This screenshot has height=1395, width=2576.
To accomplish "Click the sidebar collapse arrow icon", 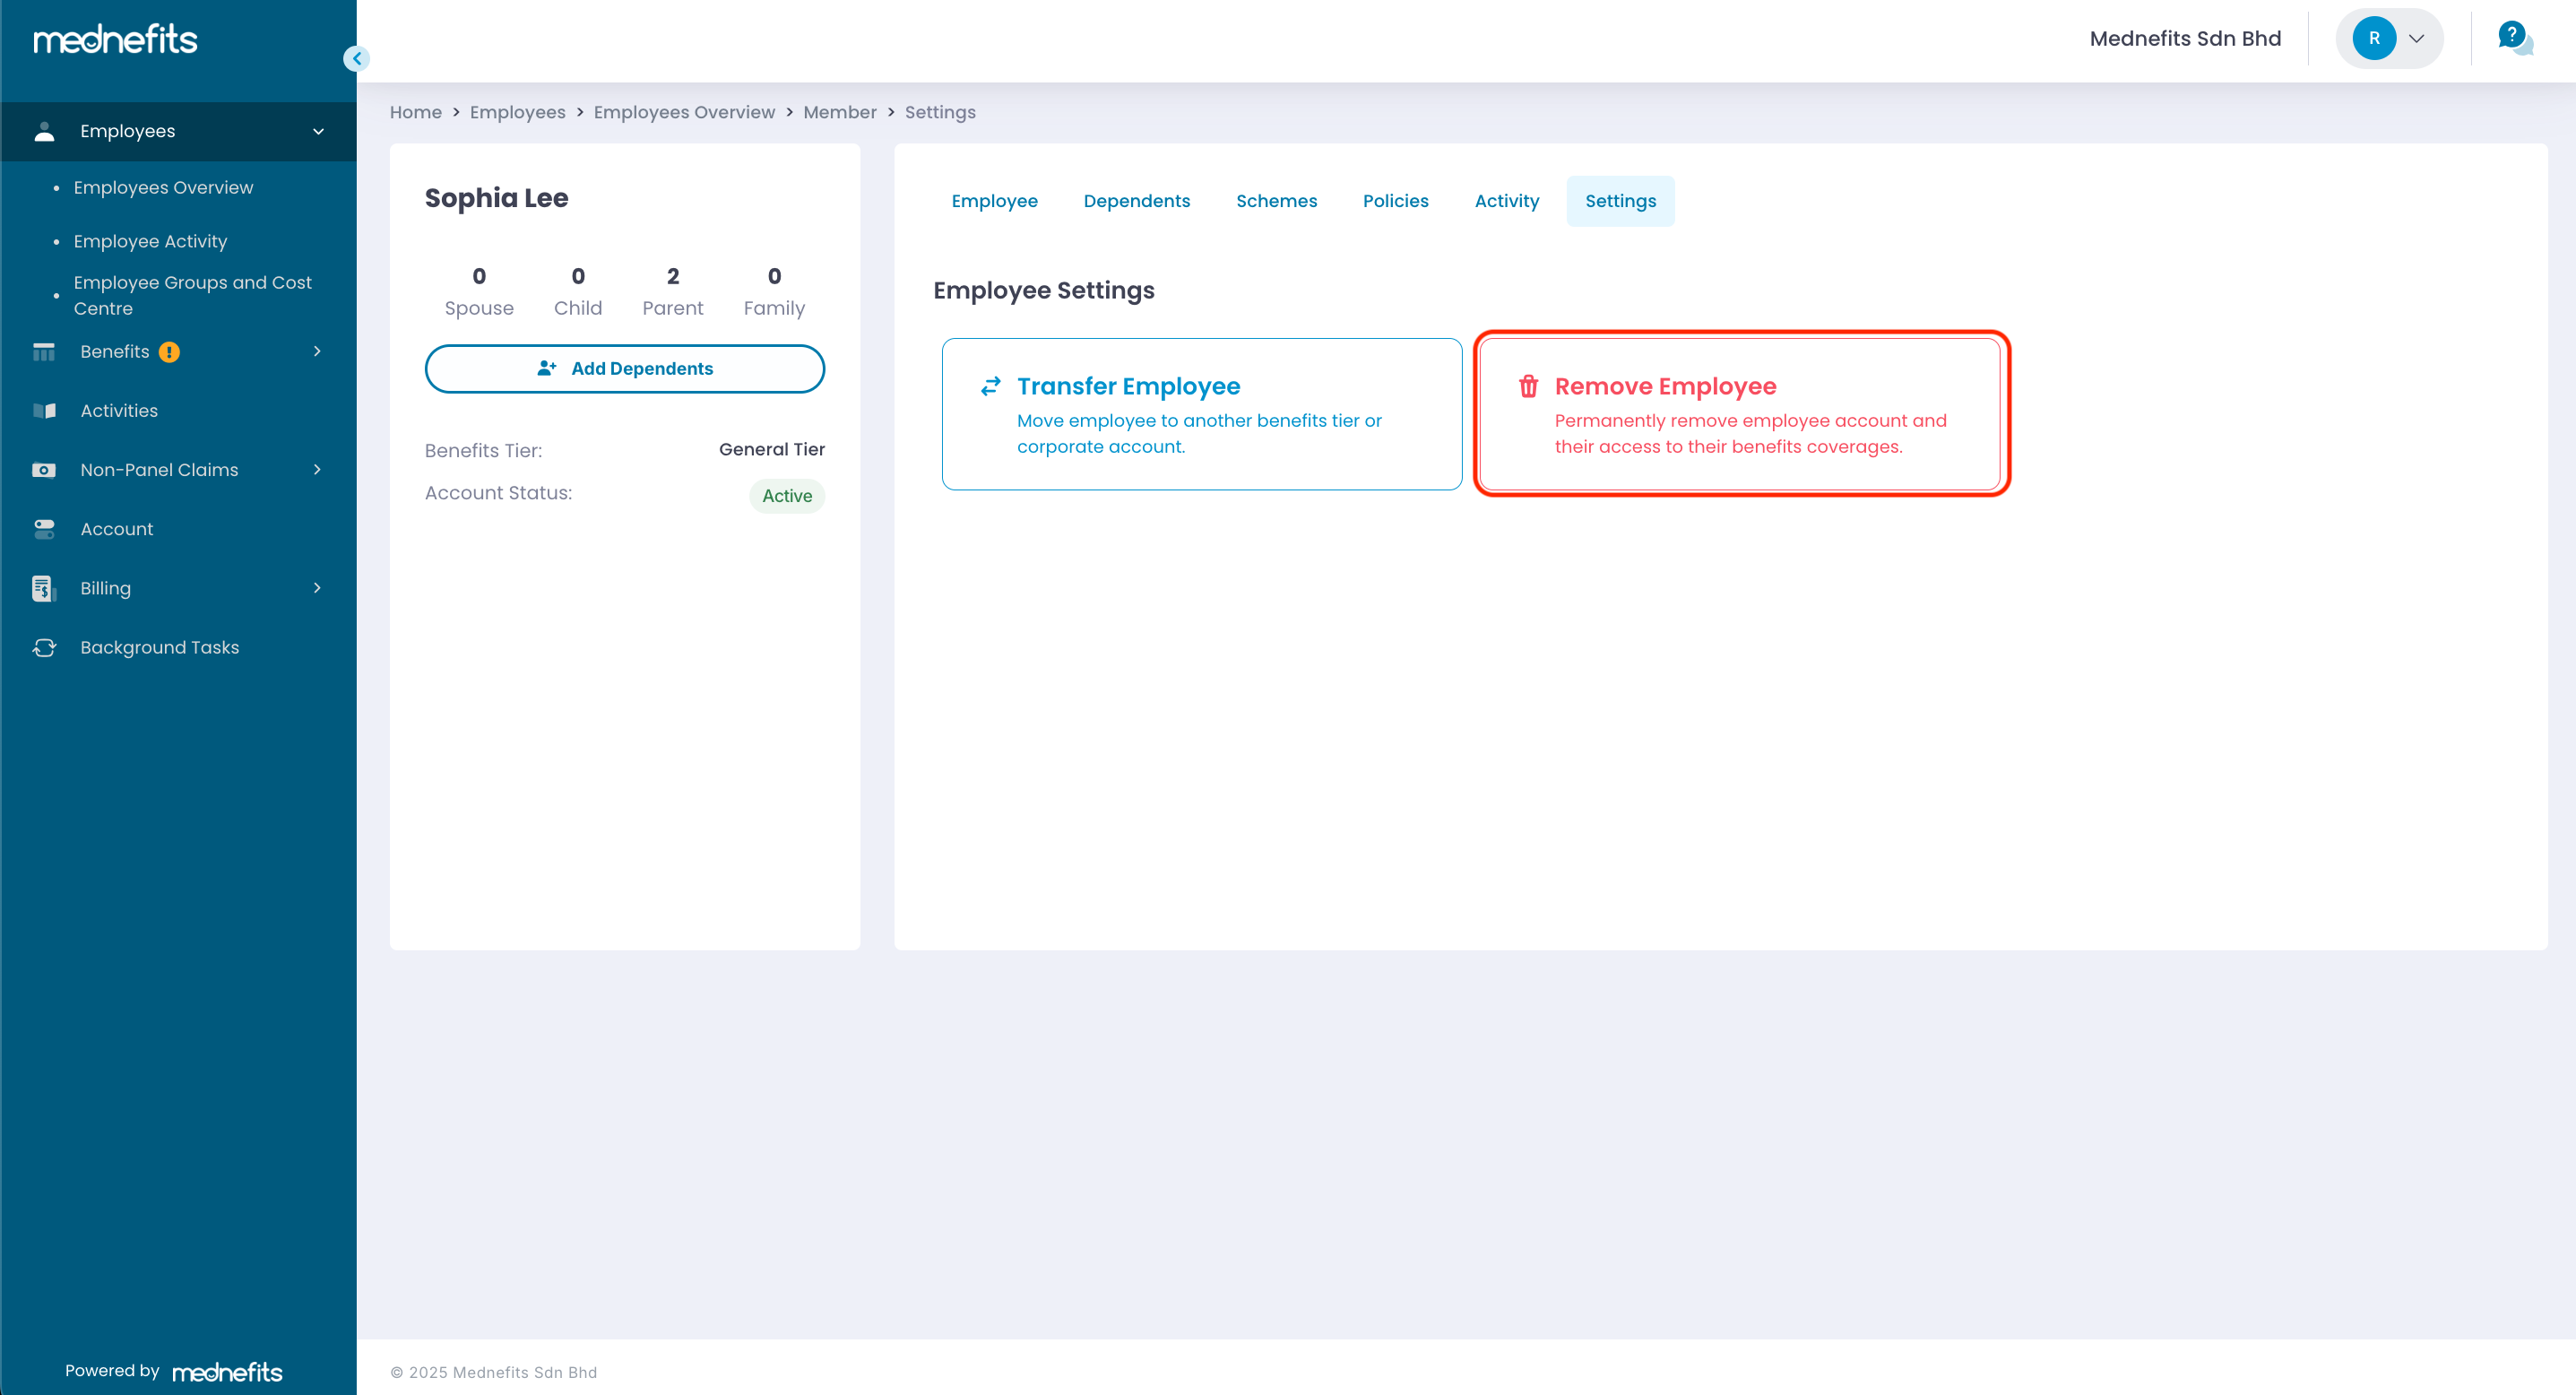I will point(356,58).
